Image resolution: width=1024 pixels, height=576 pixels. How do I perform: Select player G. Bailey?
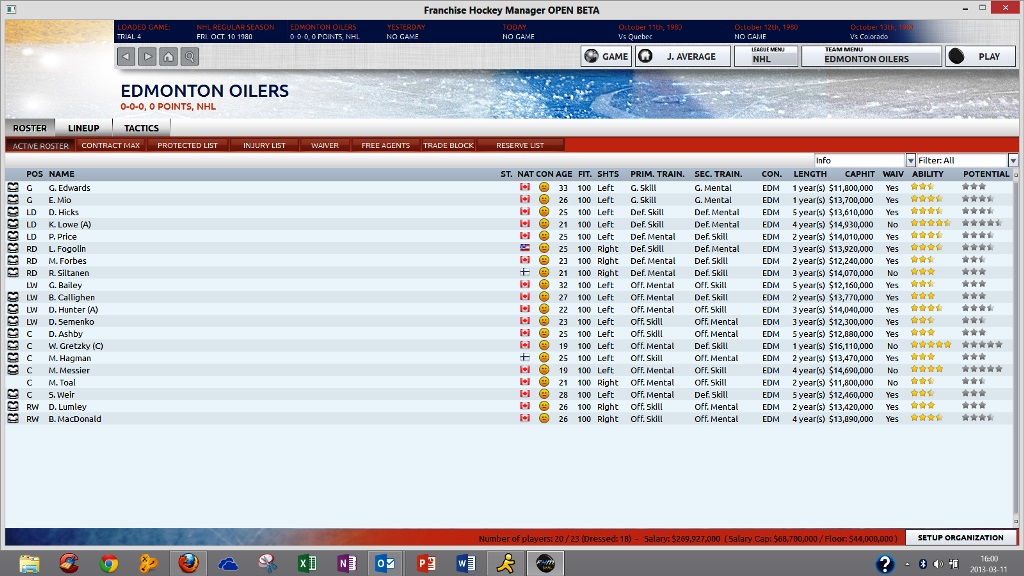click(65, 285)
